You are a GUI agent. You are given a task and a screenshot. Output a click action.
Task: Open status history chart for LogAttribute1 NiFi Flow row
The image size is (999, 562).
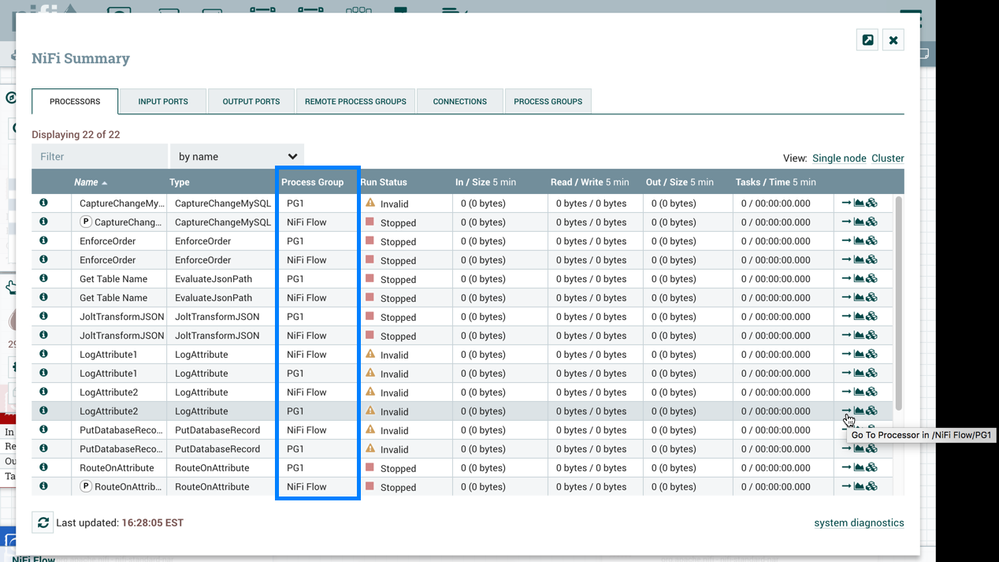point(859,355)
